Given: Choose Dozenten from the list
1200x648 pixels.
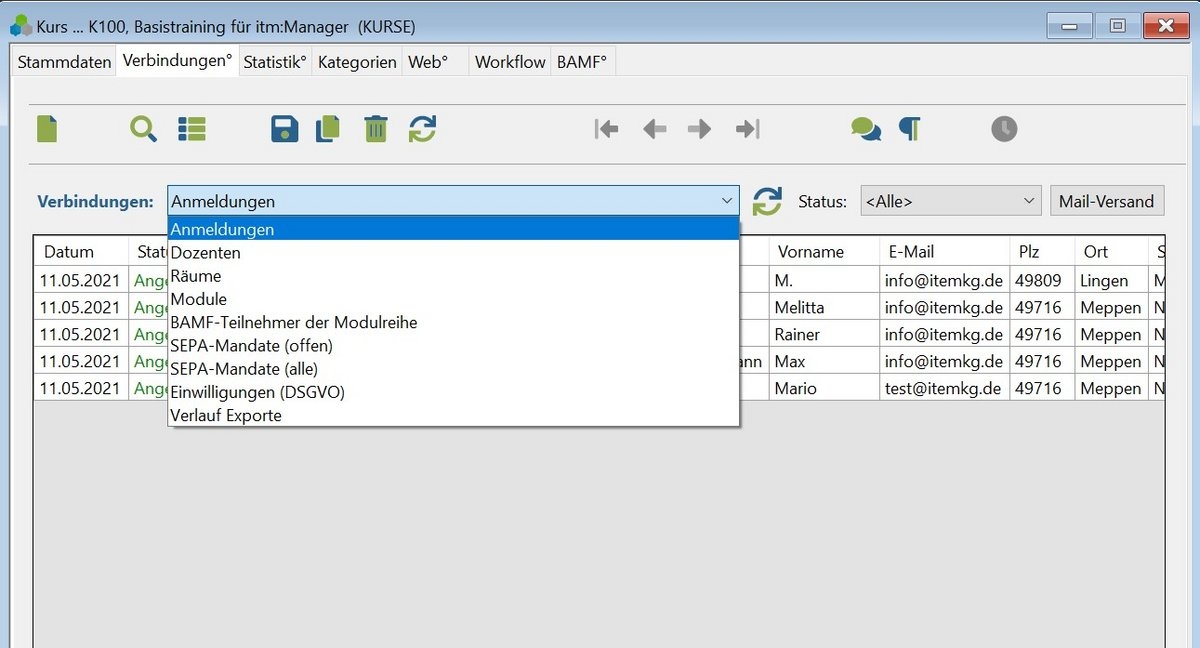Looking at the screenshot, I should click(x=454, y=253).
